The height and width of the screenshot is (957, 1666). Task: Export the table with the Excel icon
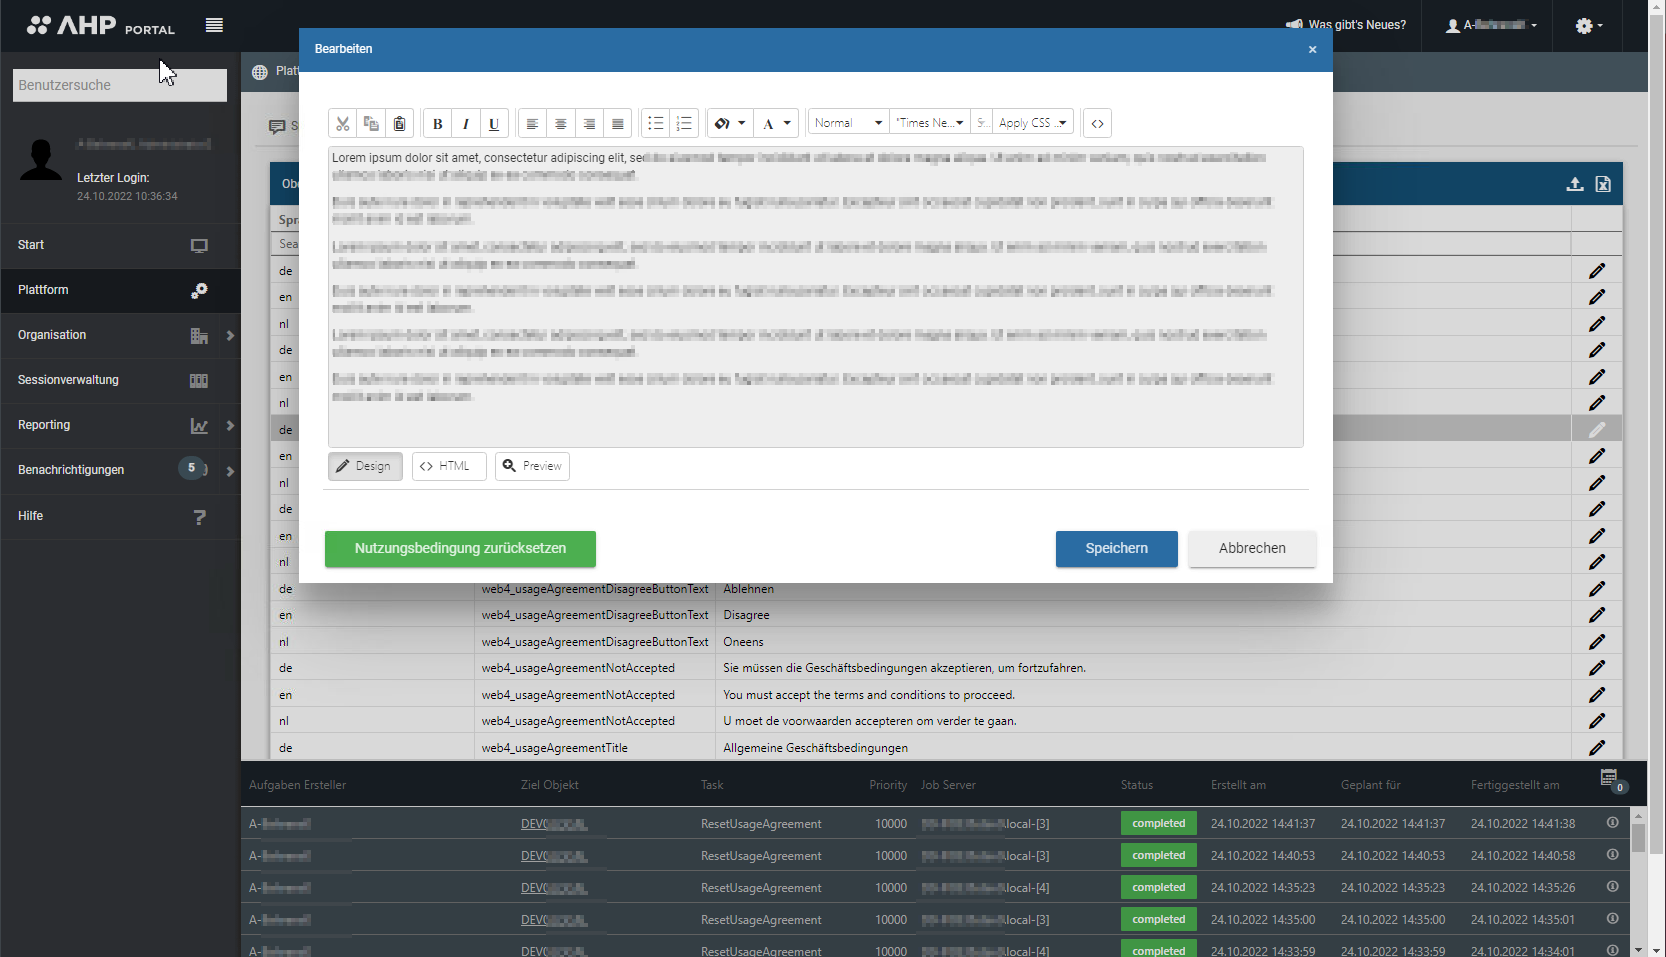click(1603, 184)
